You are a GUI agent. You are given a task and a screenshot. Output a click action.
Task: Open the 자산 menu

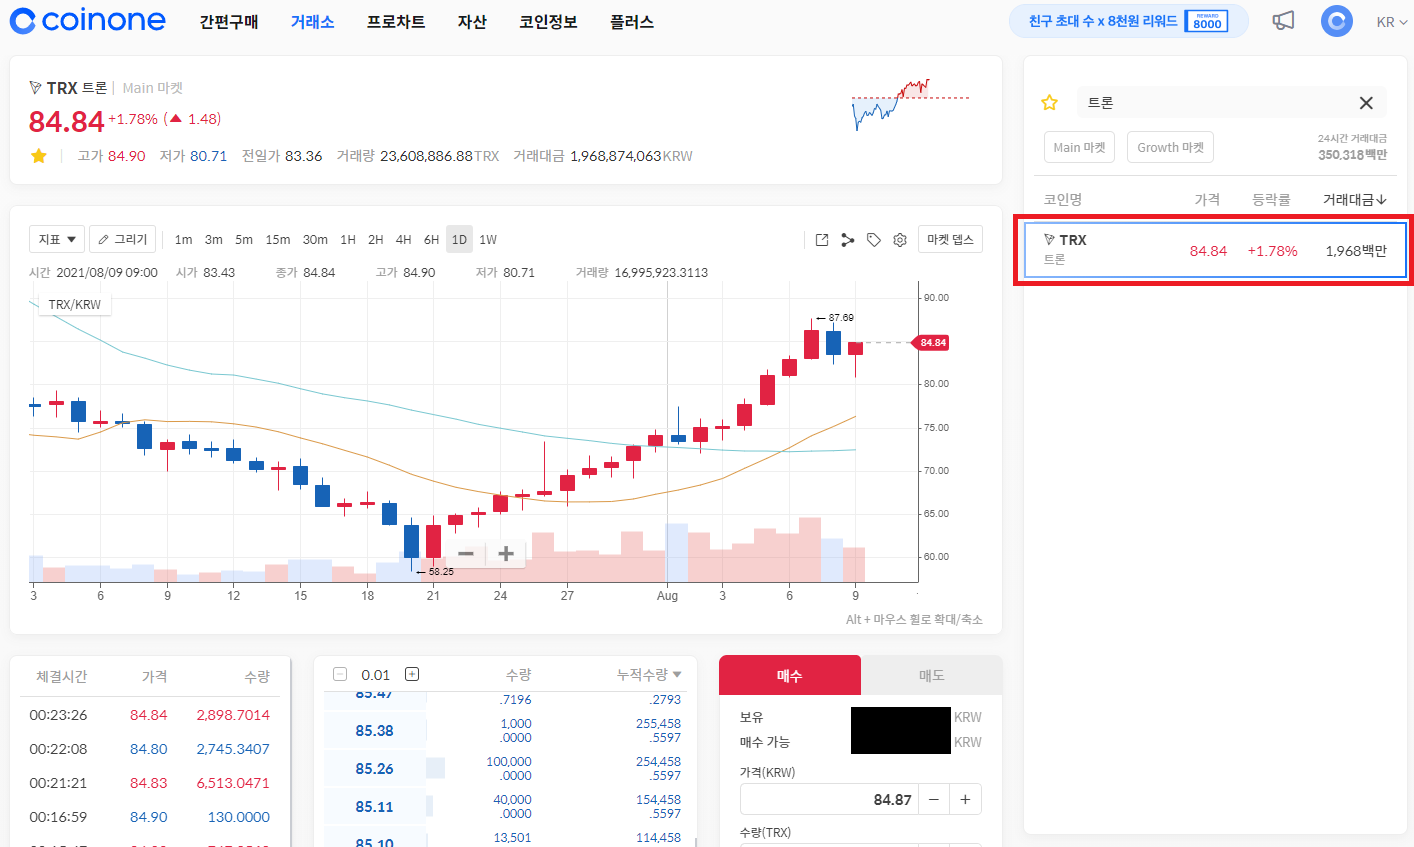[472, 21]
